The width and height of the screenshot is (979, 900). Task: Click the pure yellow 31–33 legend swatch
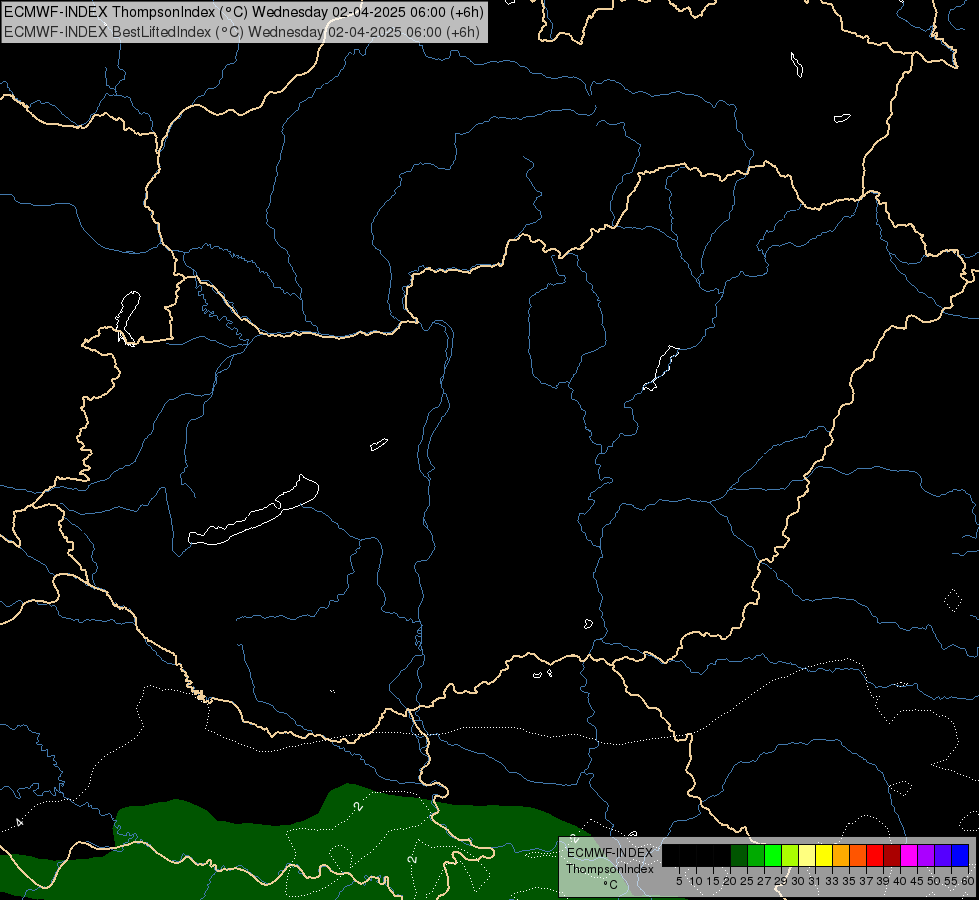(x=824, y=855)
